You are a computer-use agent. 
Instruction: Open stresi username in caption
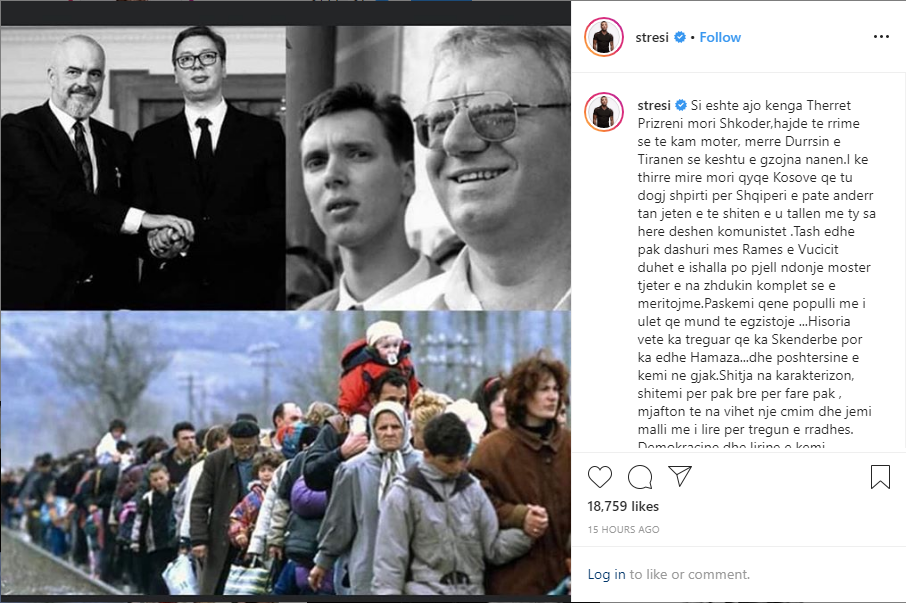pyautogui.click(x=654, y=105)
